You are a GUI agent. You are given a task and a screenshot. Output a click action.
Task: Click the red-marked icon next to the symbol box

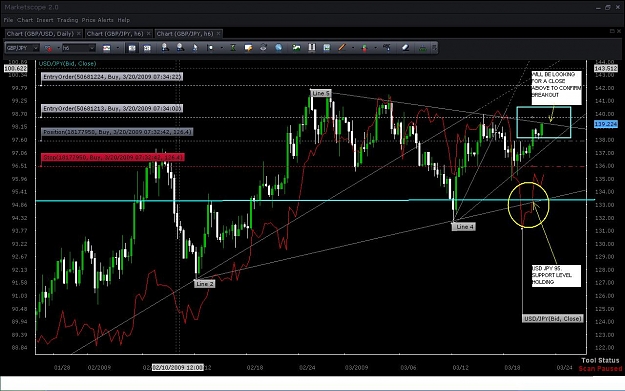48,48
